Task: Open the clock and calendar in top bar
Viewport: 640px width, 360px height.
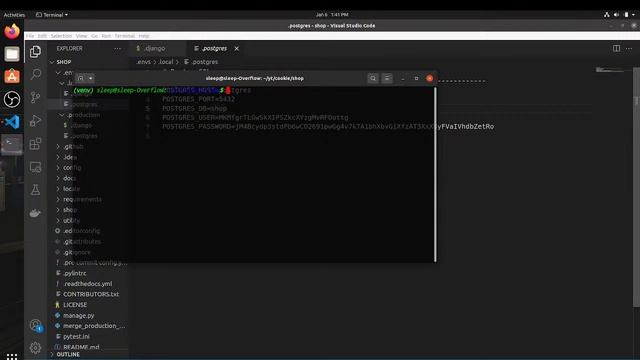Action: [332, 15]
